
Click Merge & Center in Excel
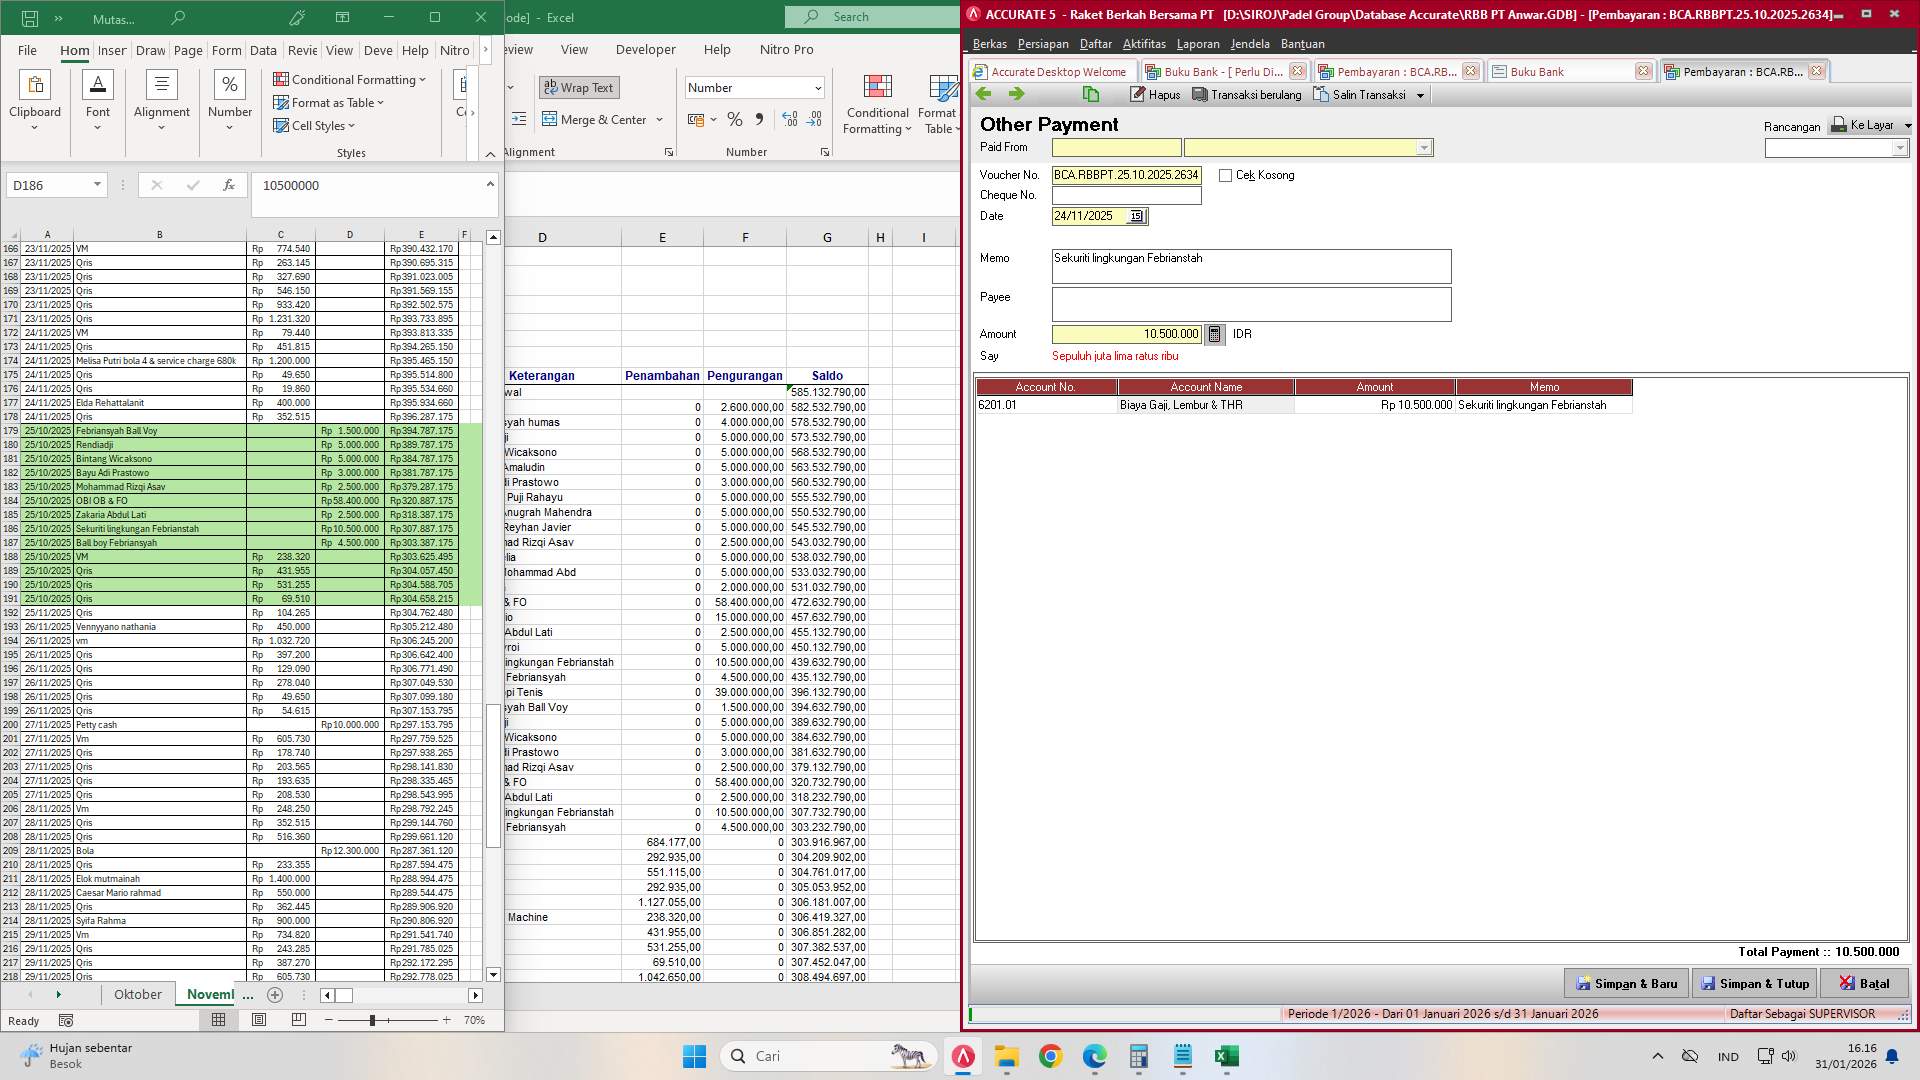coord(596,119)
